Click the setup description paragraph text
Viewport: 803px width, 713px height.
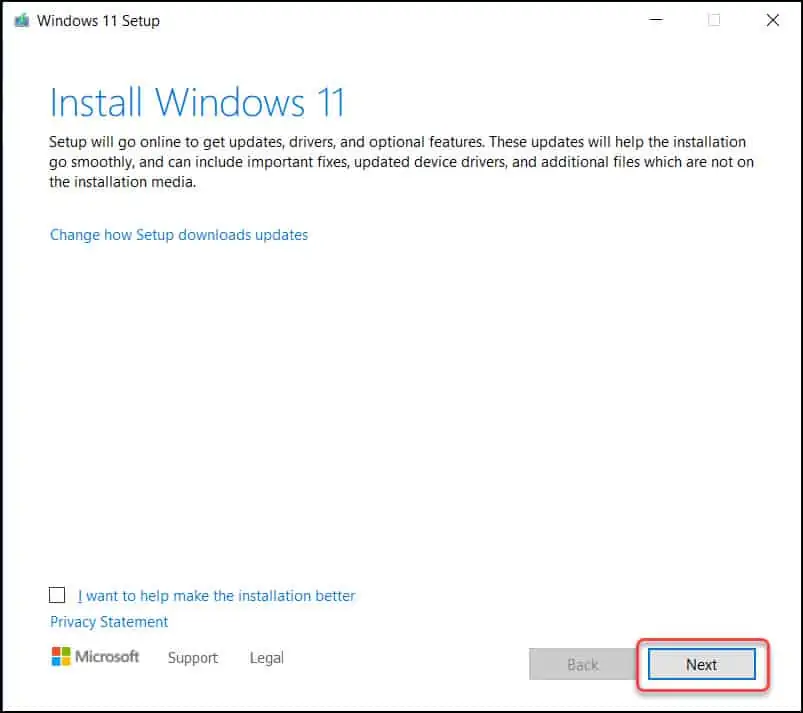(x=401, y=162)
